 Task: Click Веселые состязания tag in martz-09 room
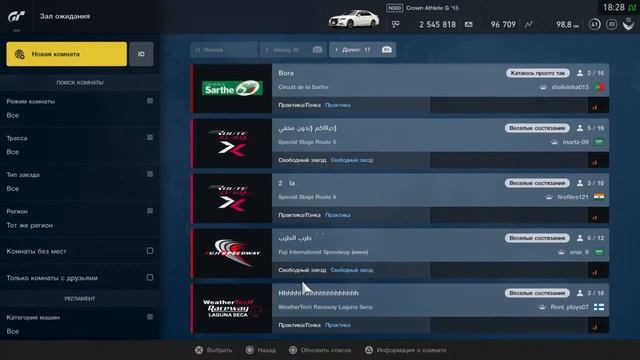(537, 128)
